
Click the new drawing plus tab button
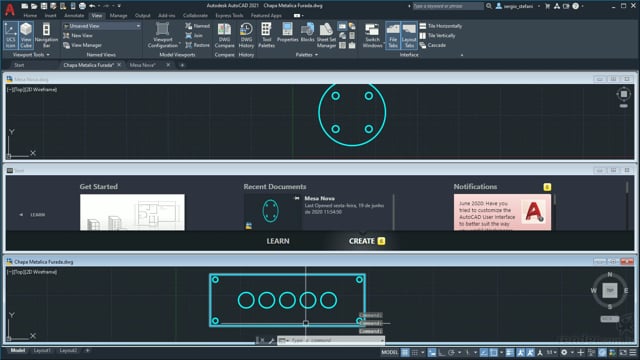pos(182,65)
